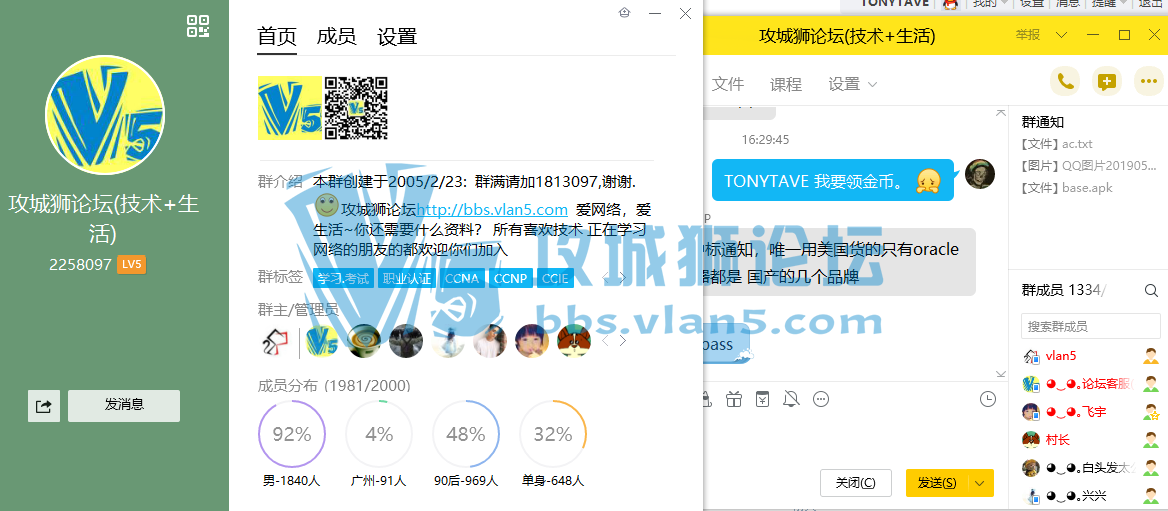Click the orange LV5 level badge
The width and height of the screenshot is (1168, 511).
click(131, 264)
